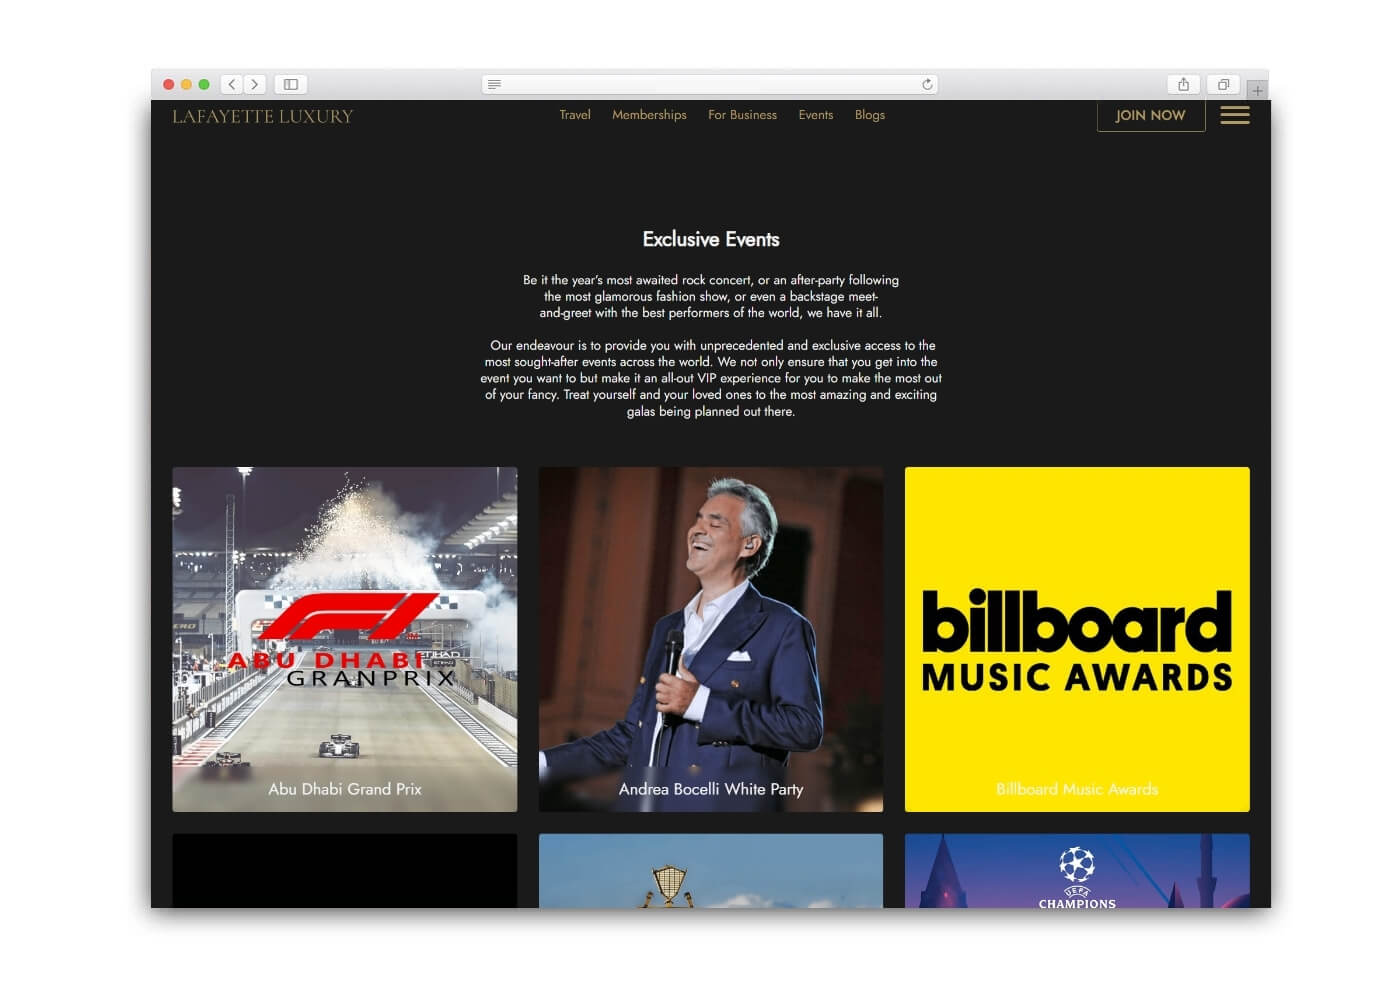The height and width of the screenshot is (1000, 1400).
Task: Open the browser share icon
Action: coord(1183,85)
